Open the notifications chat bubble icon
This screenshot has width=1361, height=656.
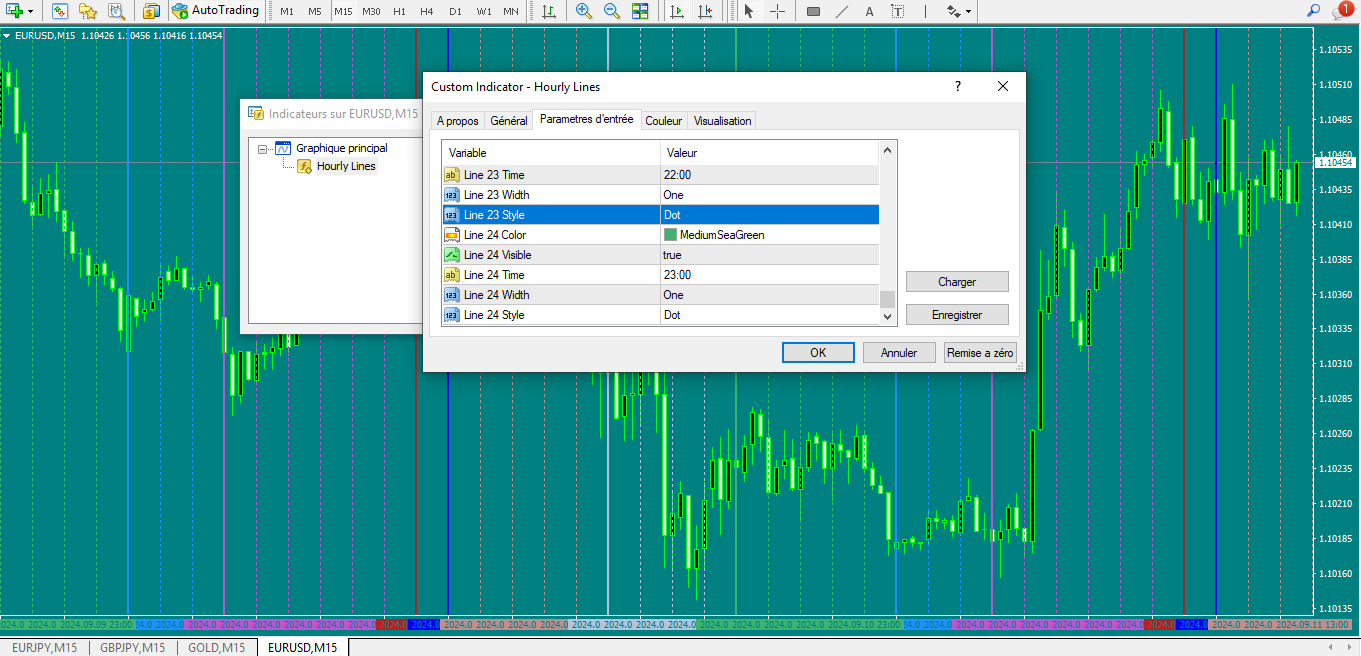point(1342,11)
